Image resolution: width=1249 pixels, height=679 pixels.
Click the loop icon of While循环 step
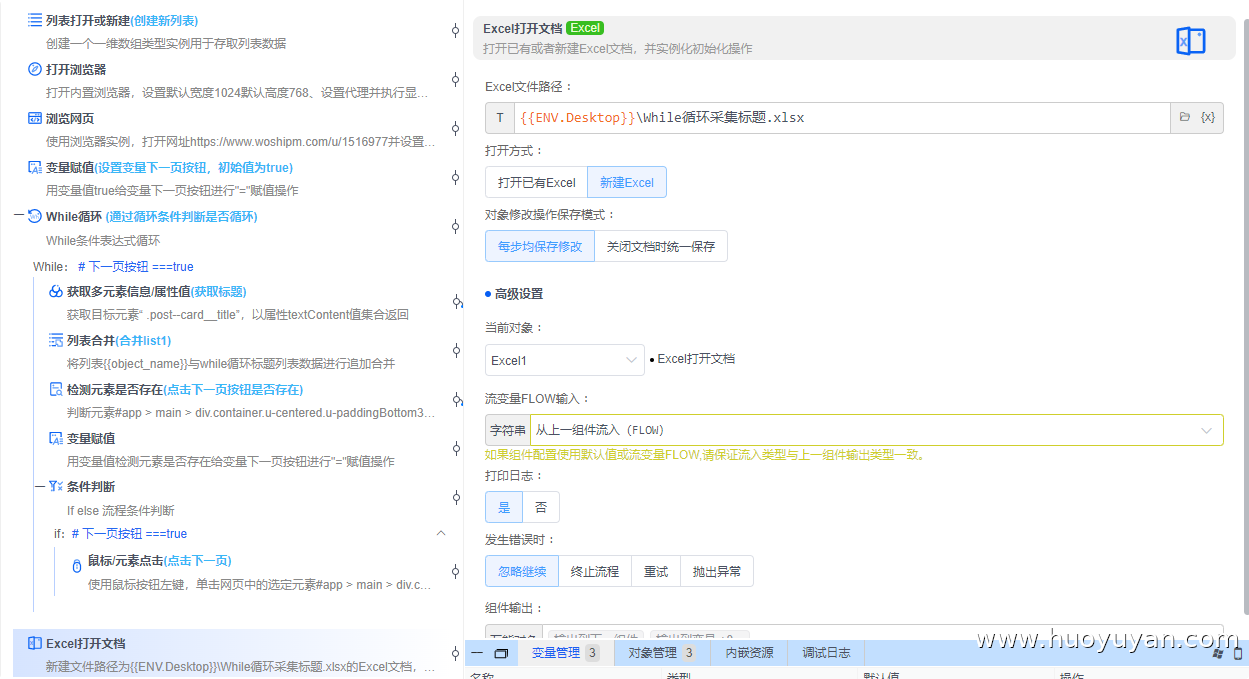pyautogui.click(x=35, y=216)
